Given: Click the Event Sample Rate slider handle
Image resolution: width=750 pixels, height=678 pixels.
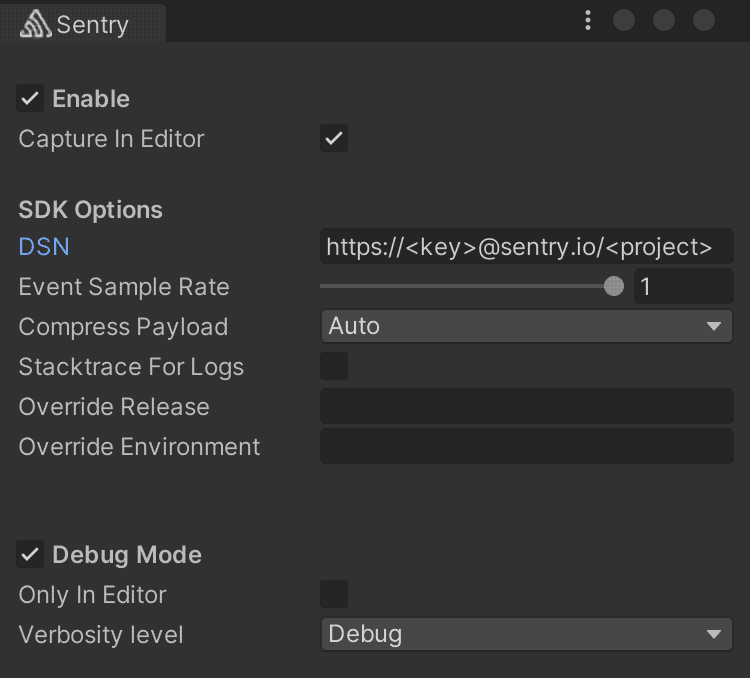Looking at the screenshot, I should tap(614, 287).
